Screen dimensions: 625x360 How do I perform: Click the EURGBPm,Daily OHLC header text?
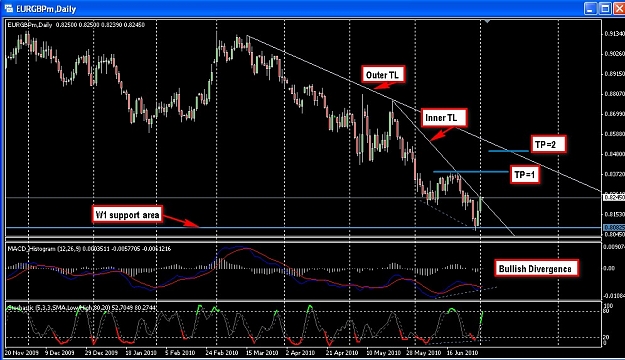coord(76,25)
